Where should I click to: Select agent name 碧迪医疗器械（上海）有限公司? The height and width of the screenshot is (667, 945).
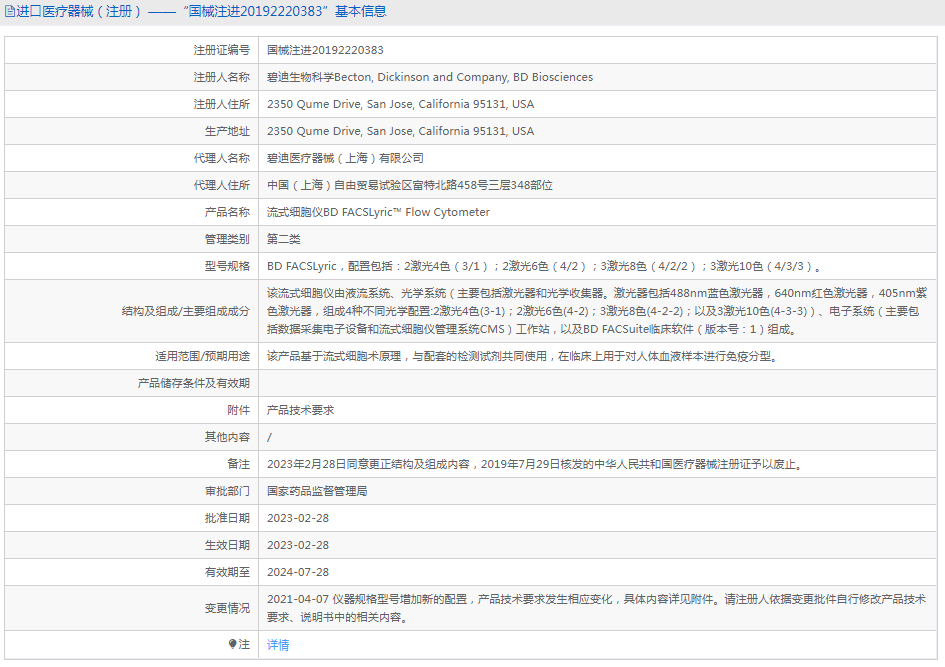(345, 158)
